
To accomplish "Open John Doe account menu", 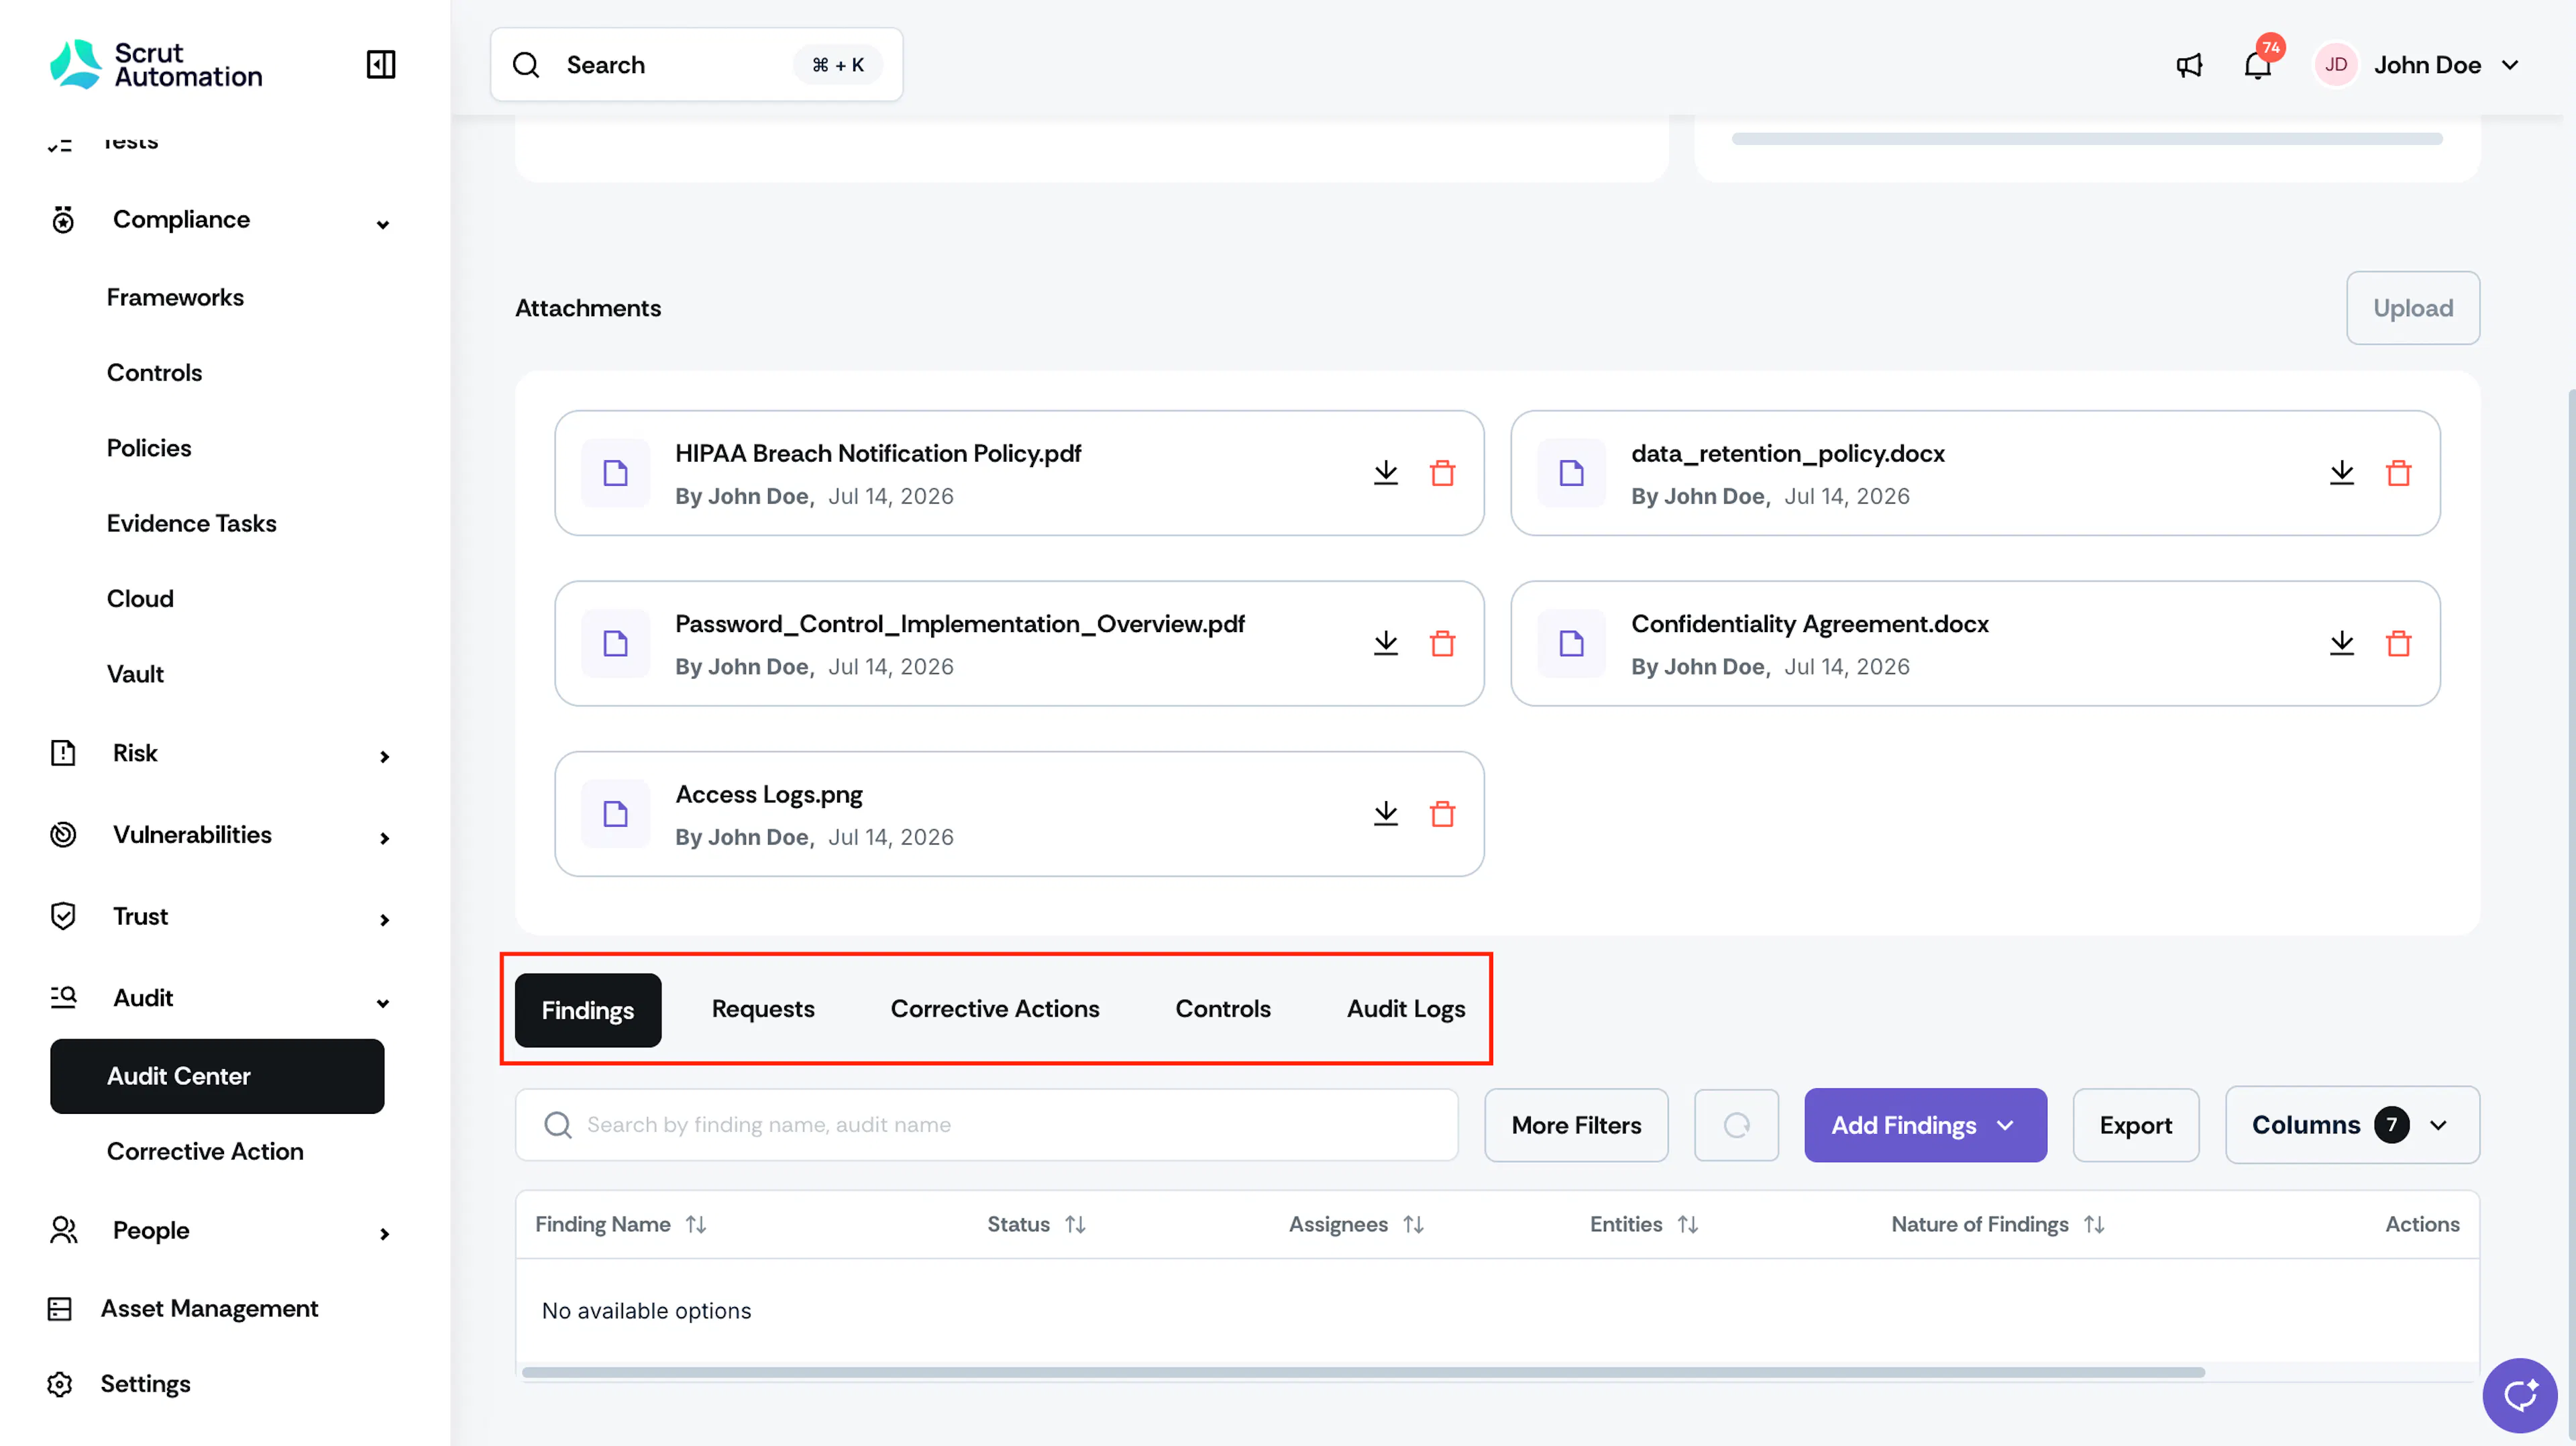I will [2419, 65].
